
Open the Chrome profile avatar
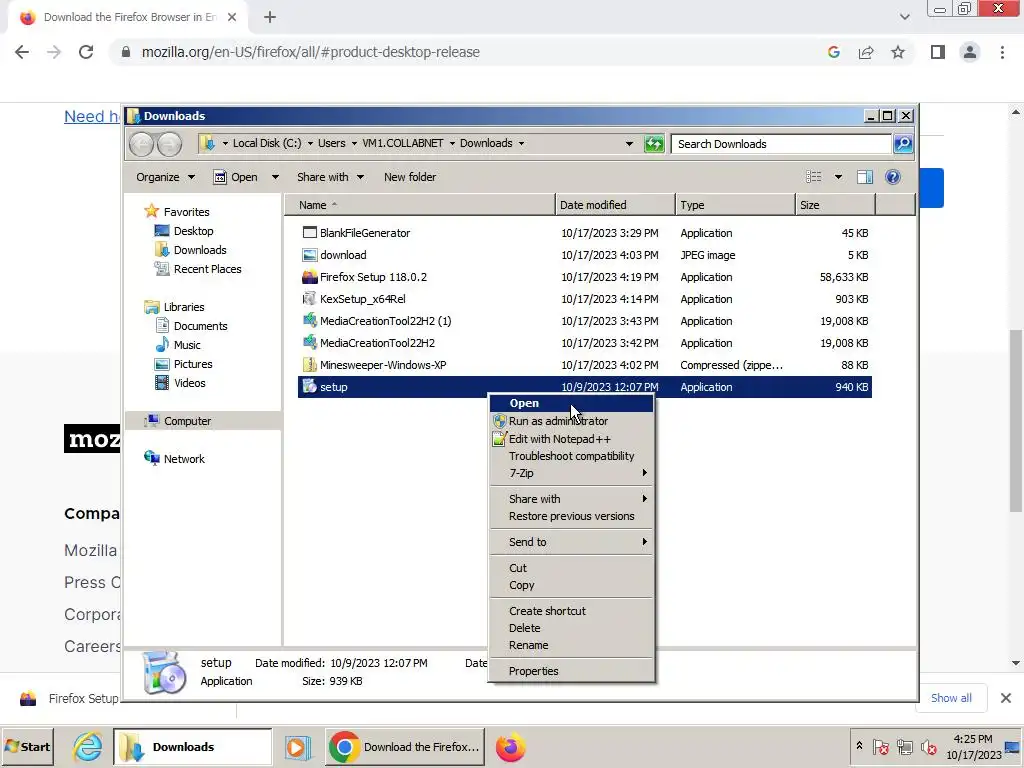(x=970, y=52)
